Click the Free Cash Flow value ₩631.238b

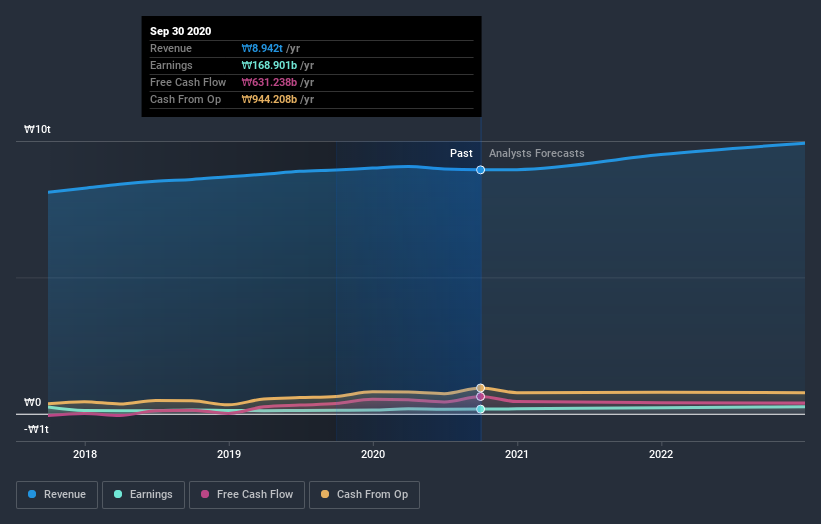click(269, 82)
